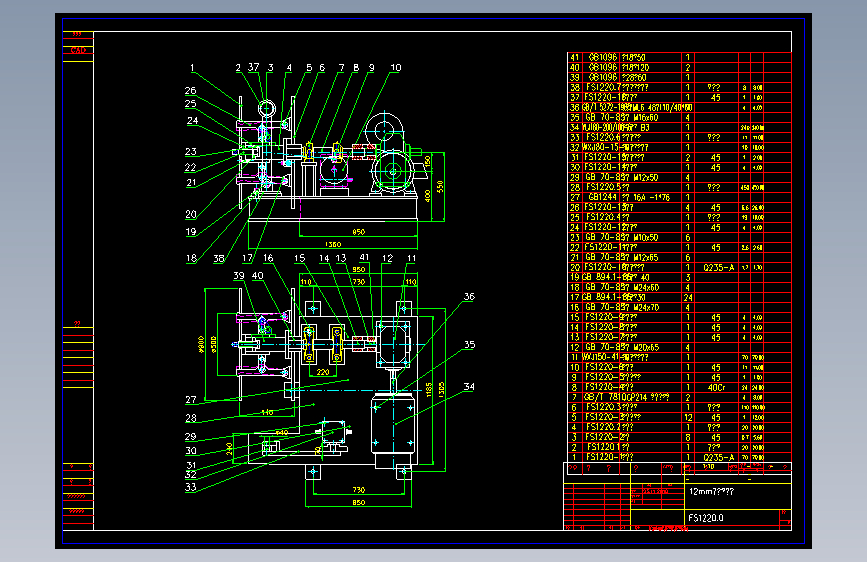The height and width of the screenshot is (562, 867).
Task: Click the 1360 overall length dimension
Action: click(x=333, y=244)
